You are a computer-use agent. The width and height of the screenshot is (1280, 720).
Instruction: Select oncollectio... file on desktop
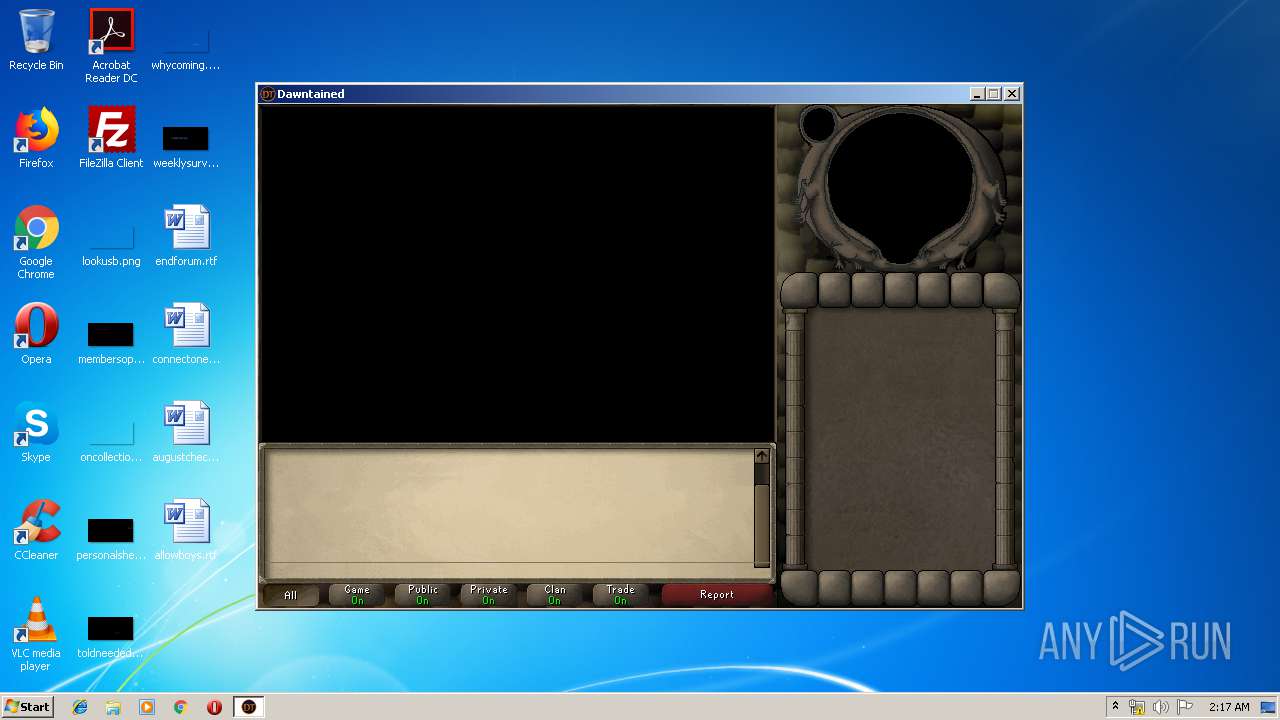(x=111, y=439)
